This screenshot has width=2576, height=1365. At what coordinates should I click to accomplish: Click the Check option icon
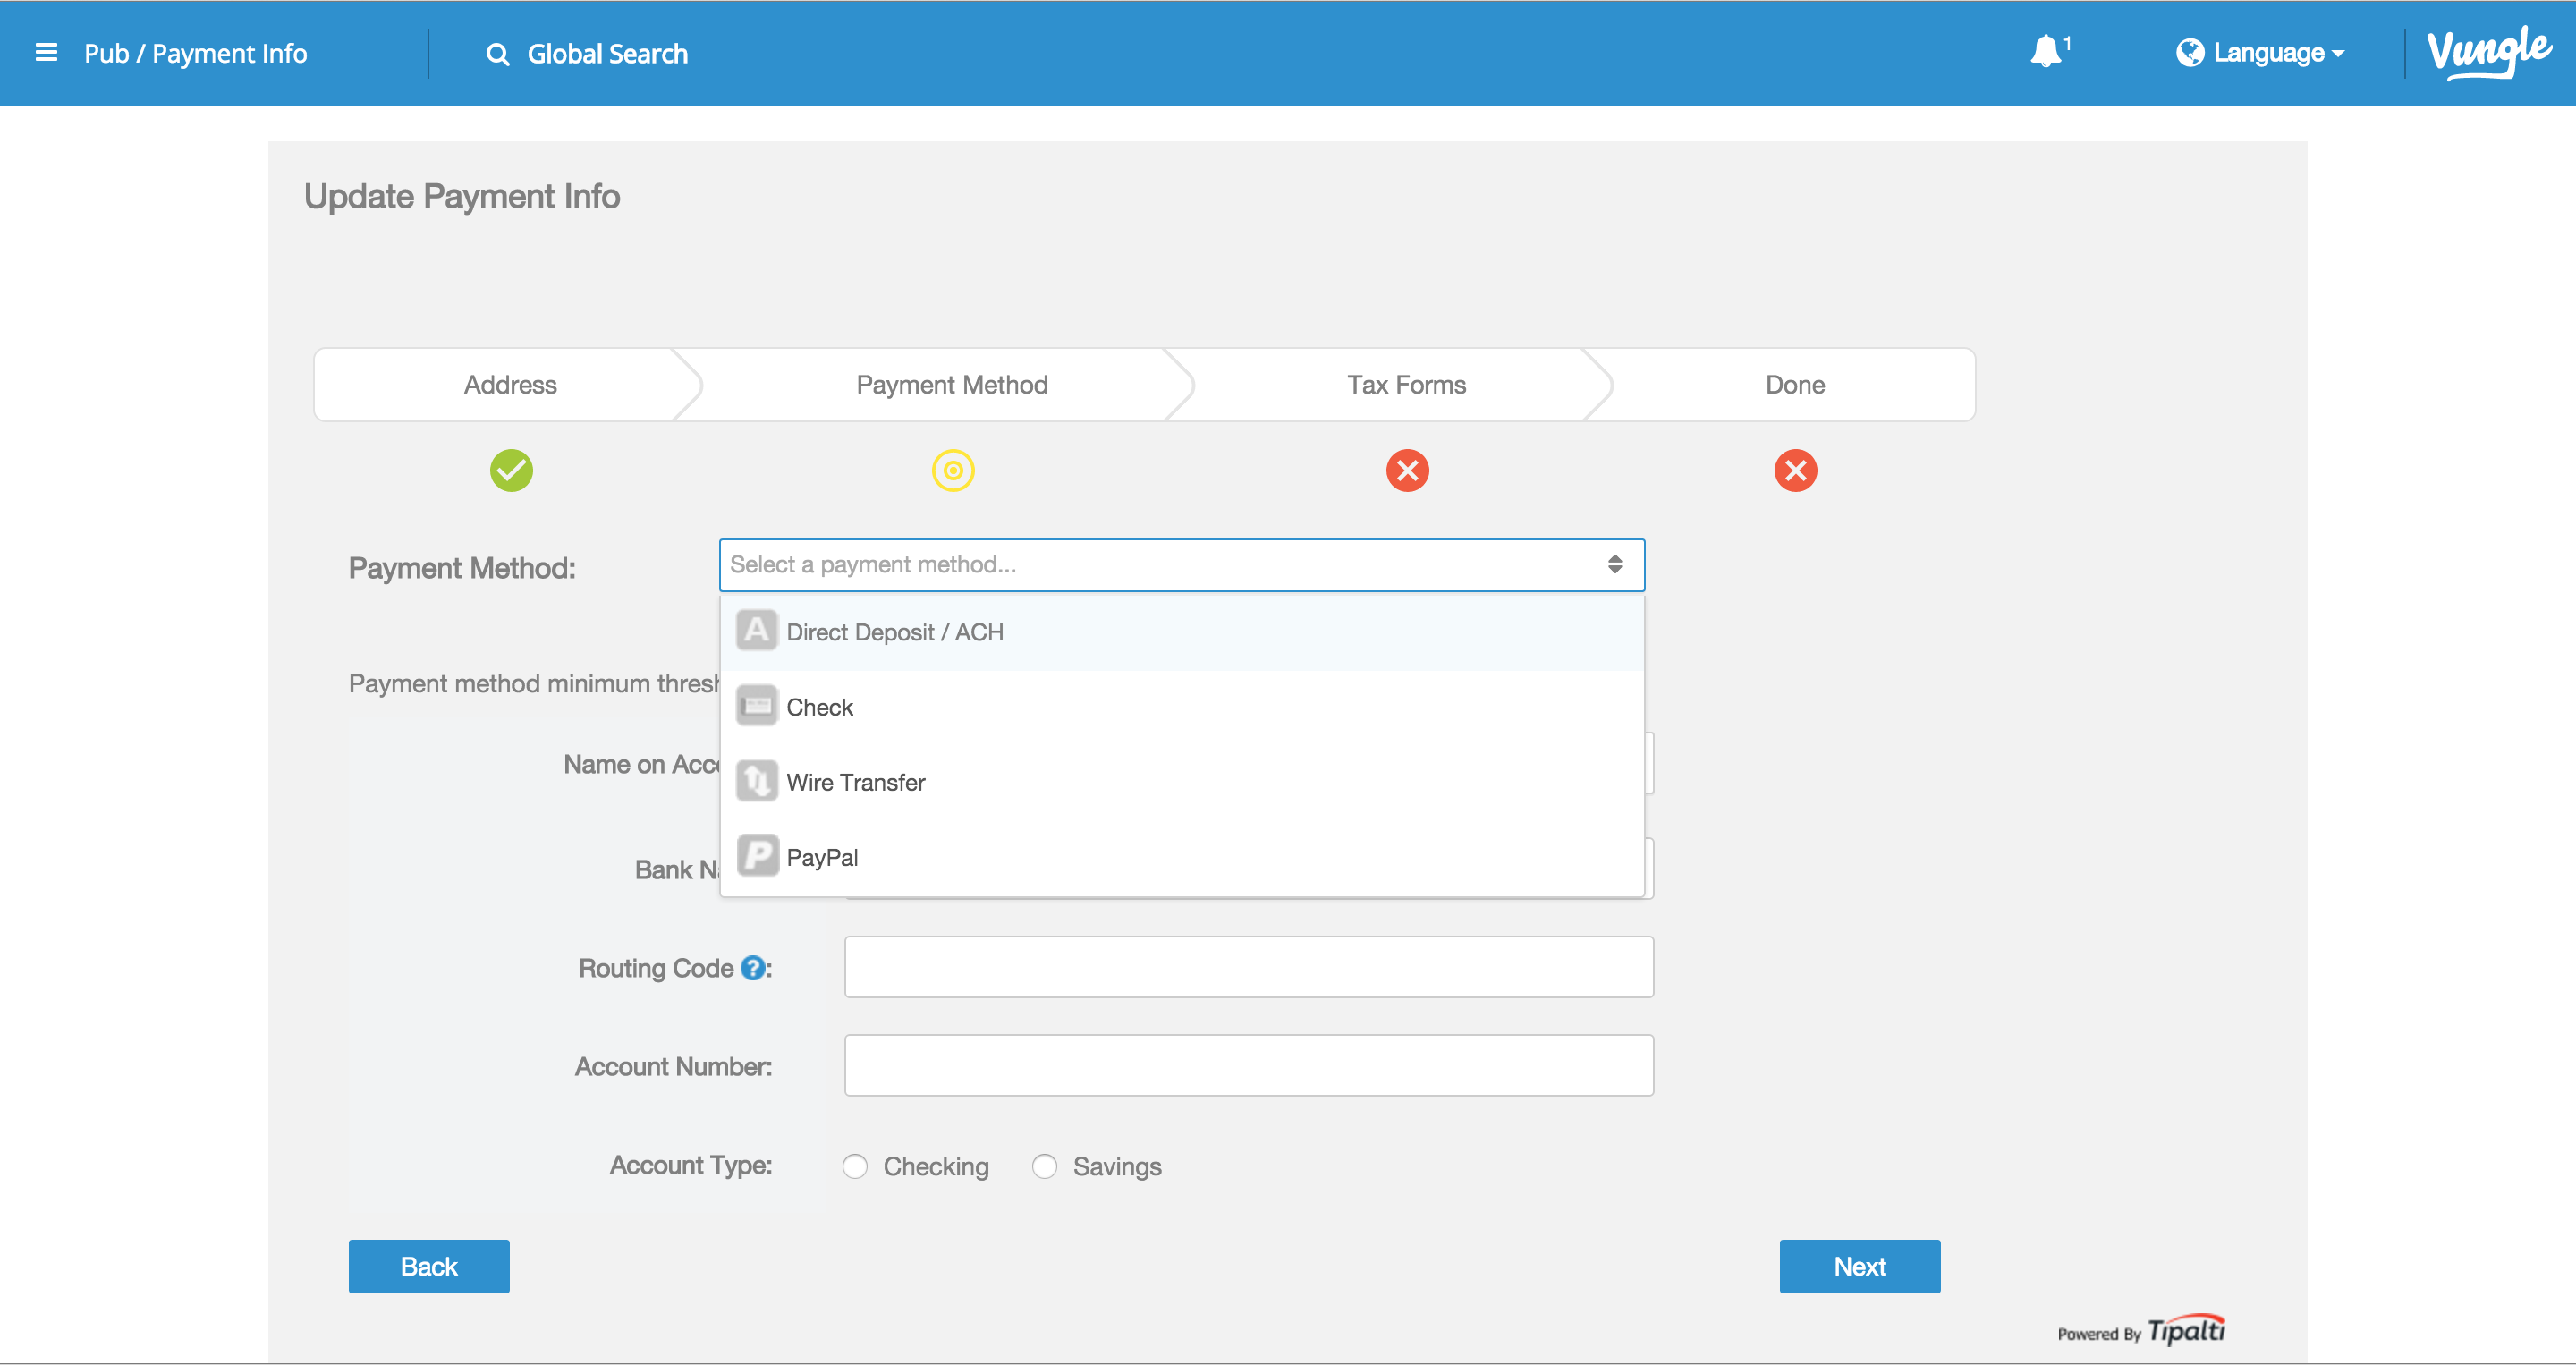(757, 706)
